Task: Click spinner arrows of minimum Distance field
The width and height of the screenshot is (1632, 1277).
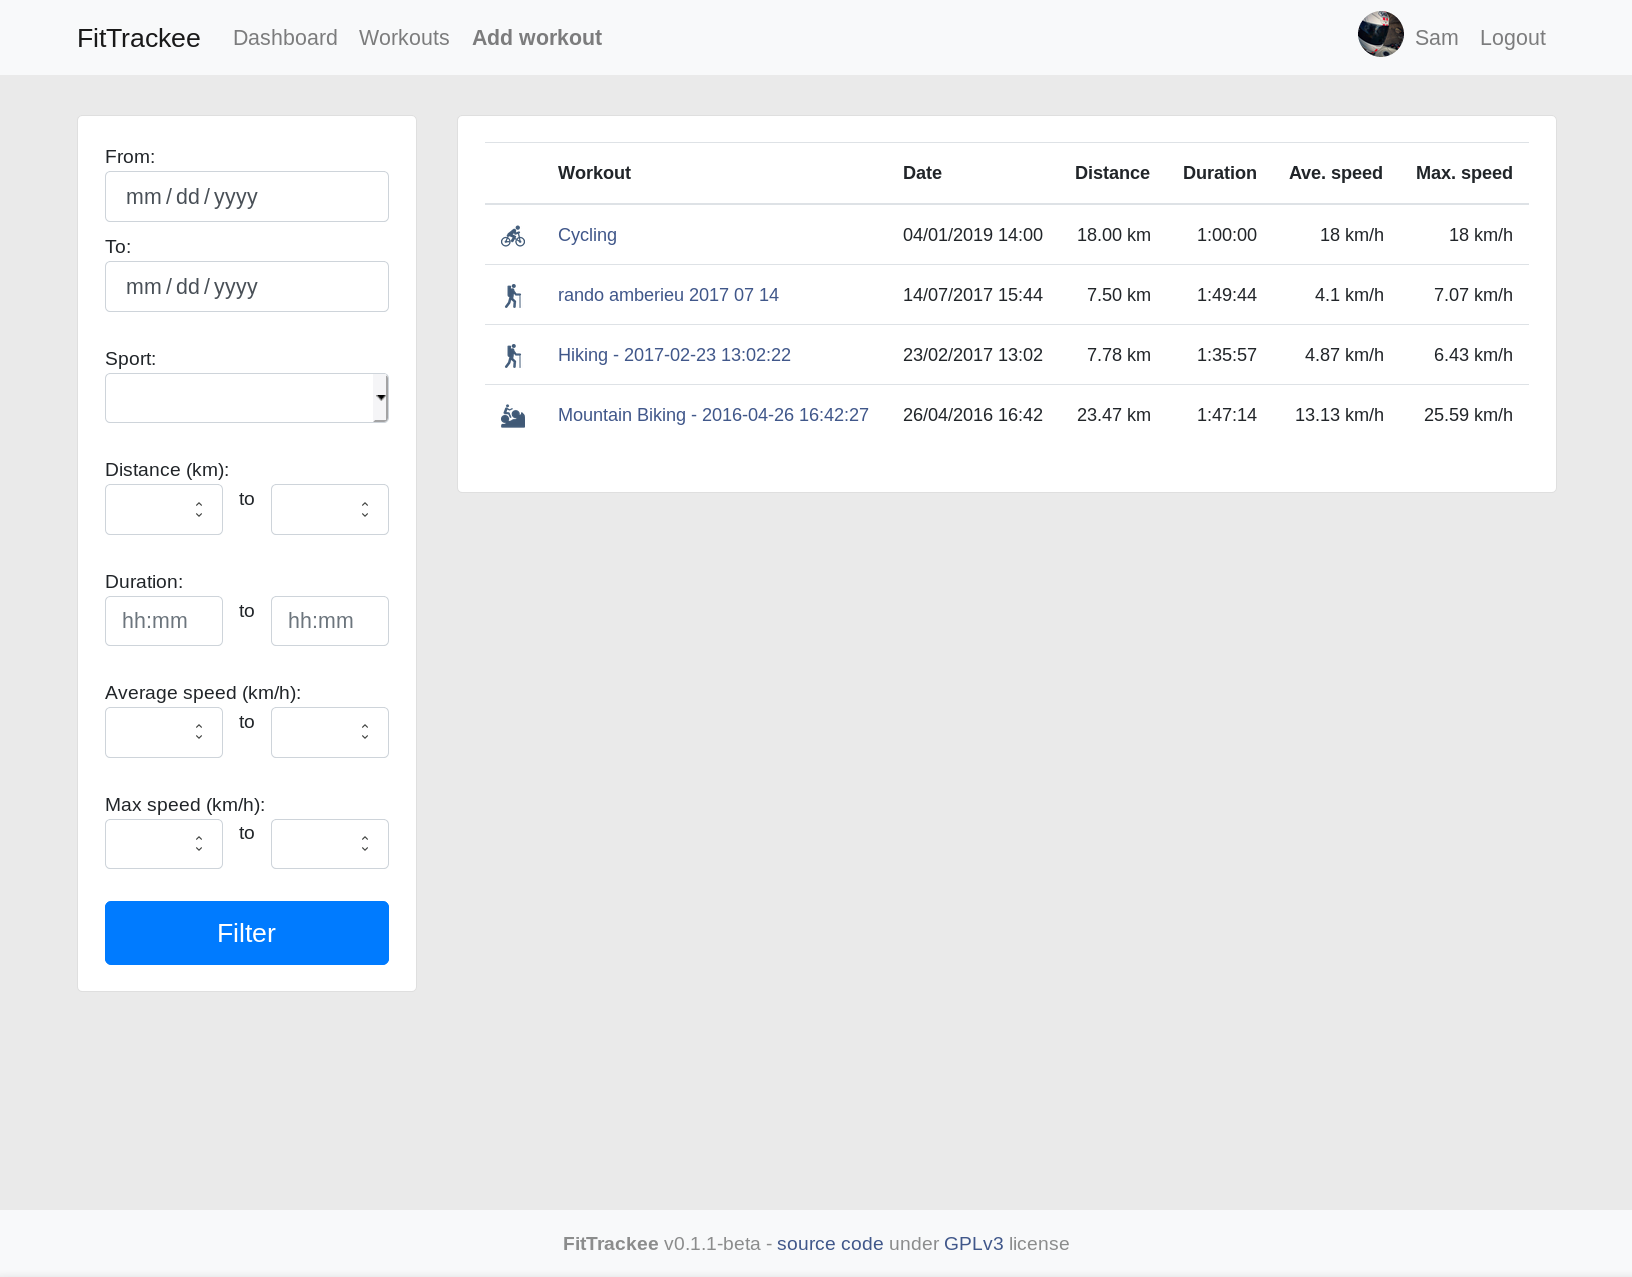Action: (x=199, y=510)
